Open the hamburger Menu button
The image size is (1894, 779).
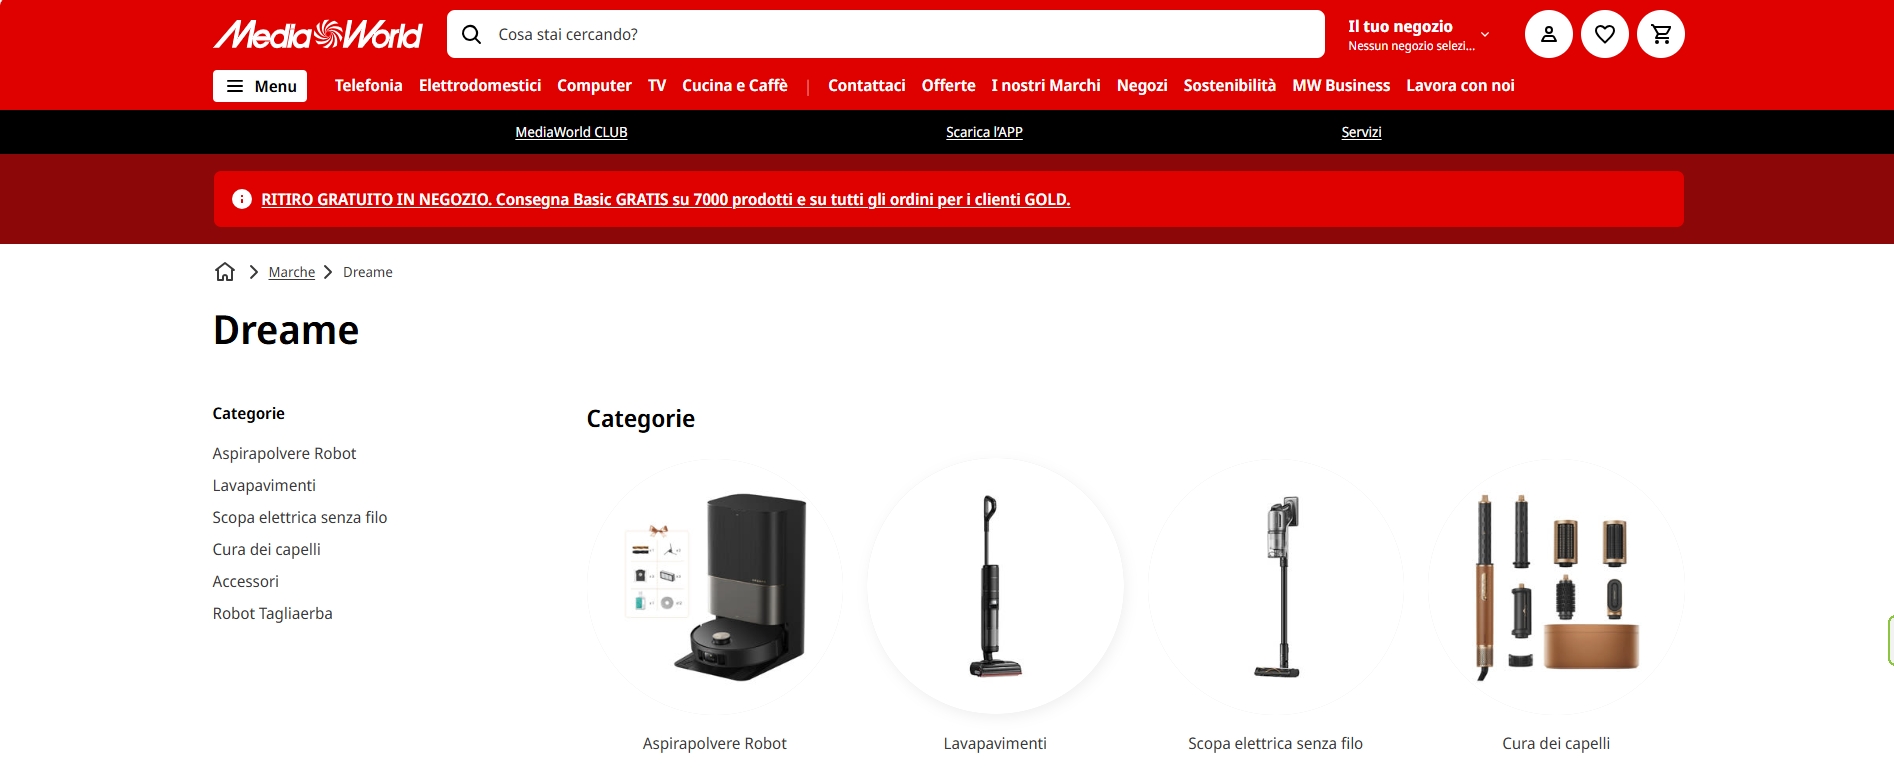coord(260,86)
